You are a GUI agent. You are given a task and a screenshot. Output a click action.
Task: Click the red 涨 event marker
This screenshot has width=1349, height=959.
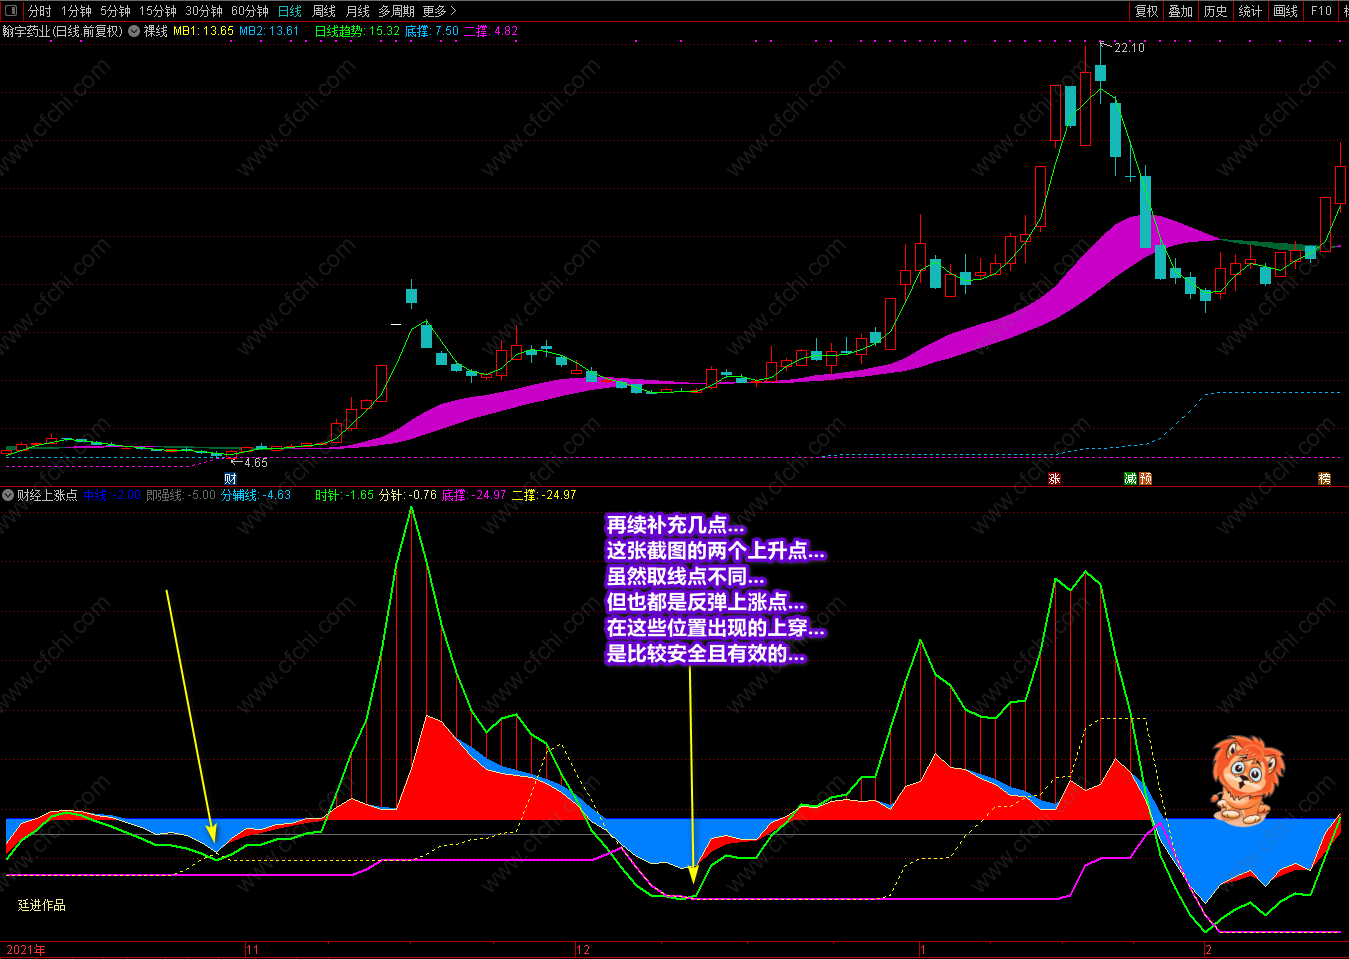(x=1054, y=479)
